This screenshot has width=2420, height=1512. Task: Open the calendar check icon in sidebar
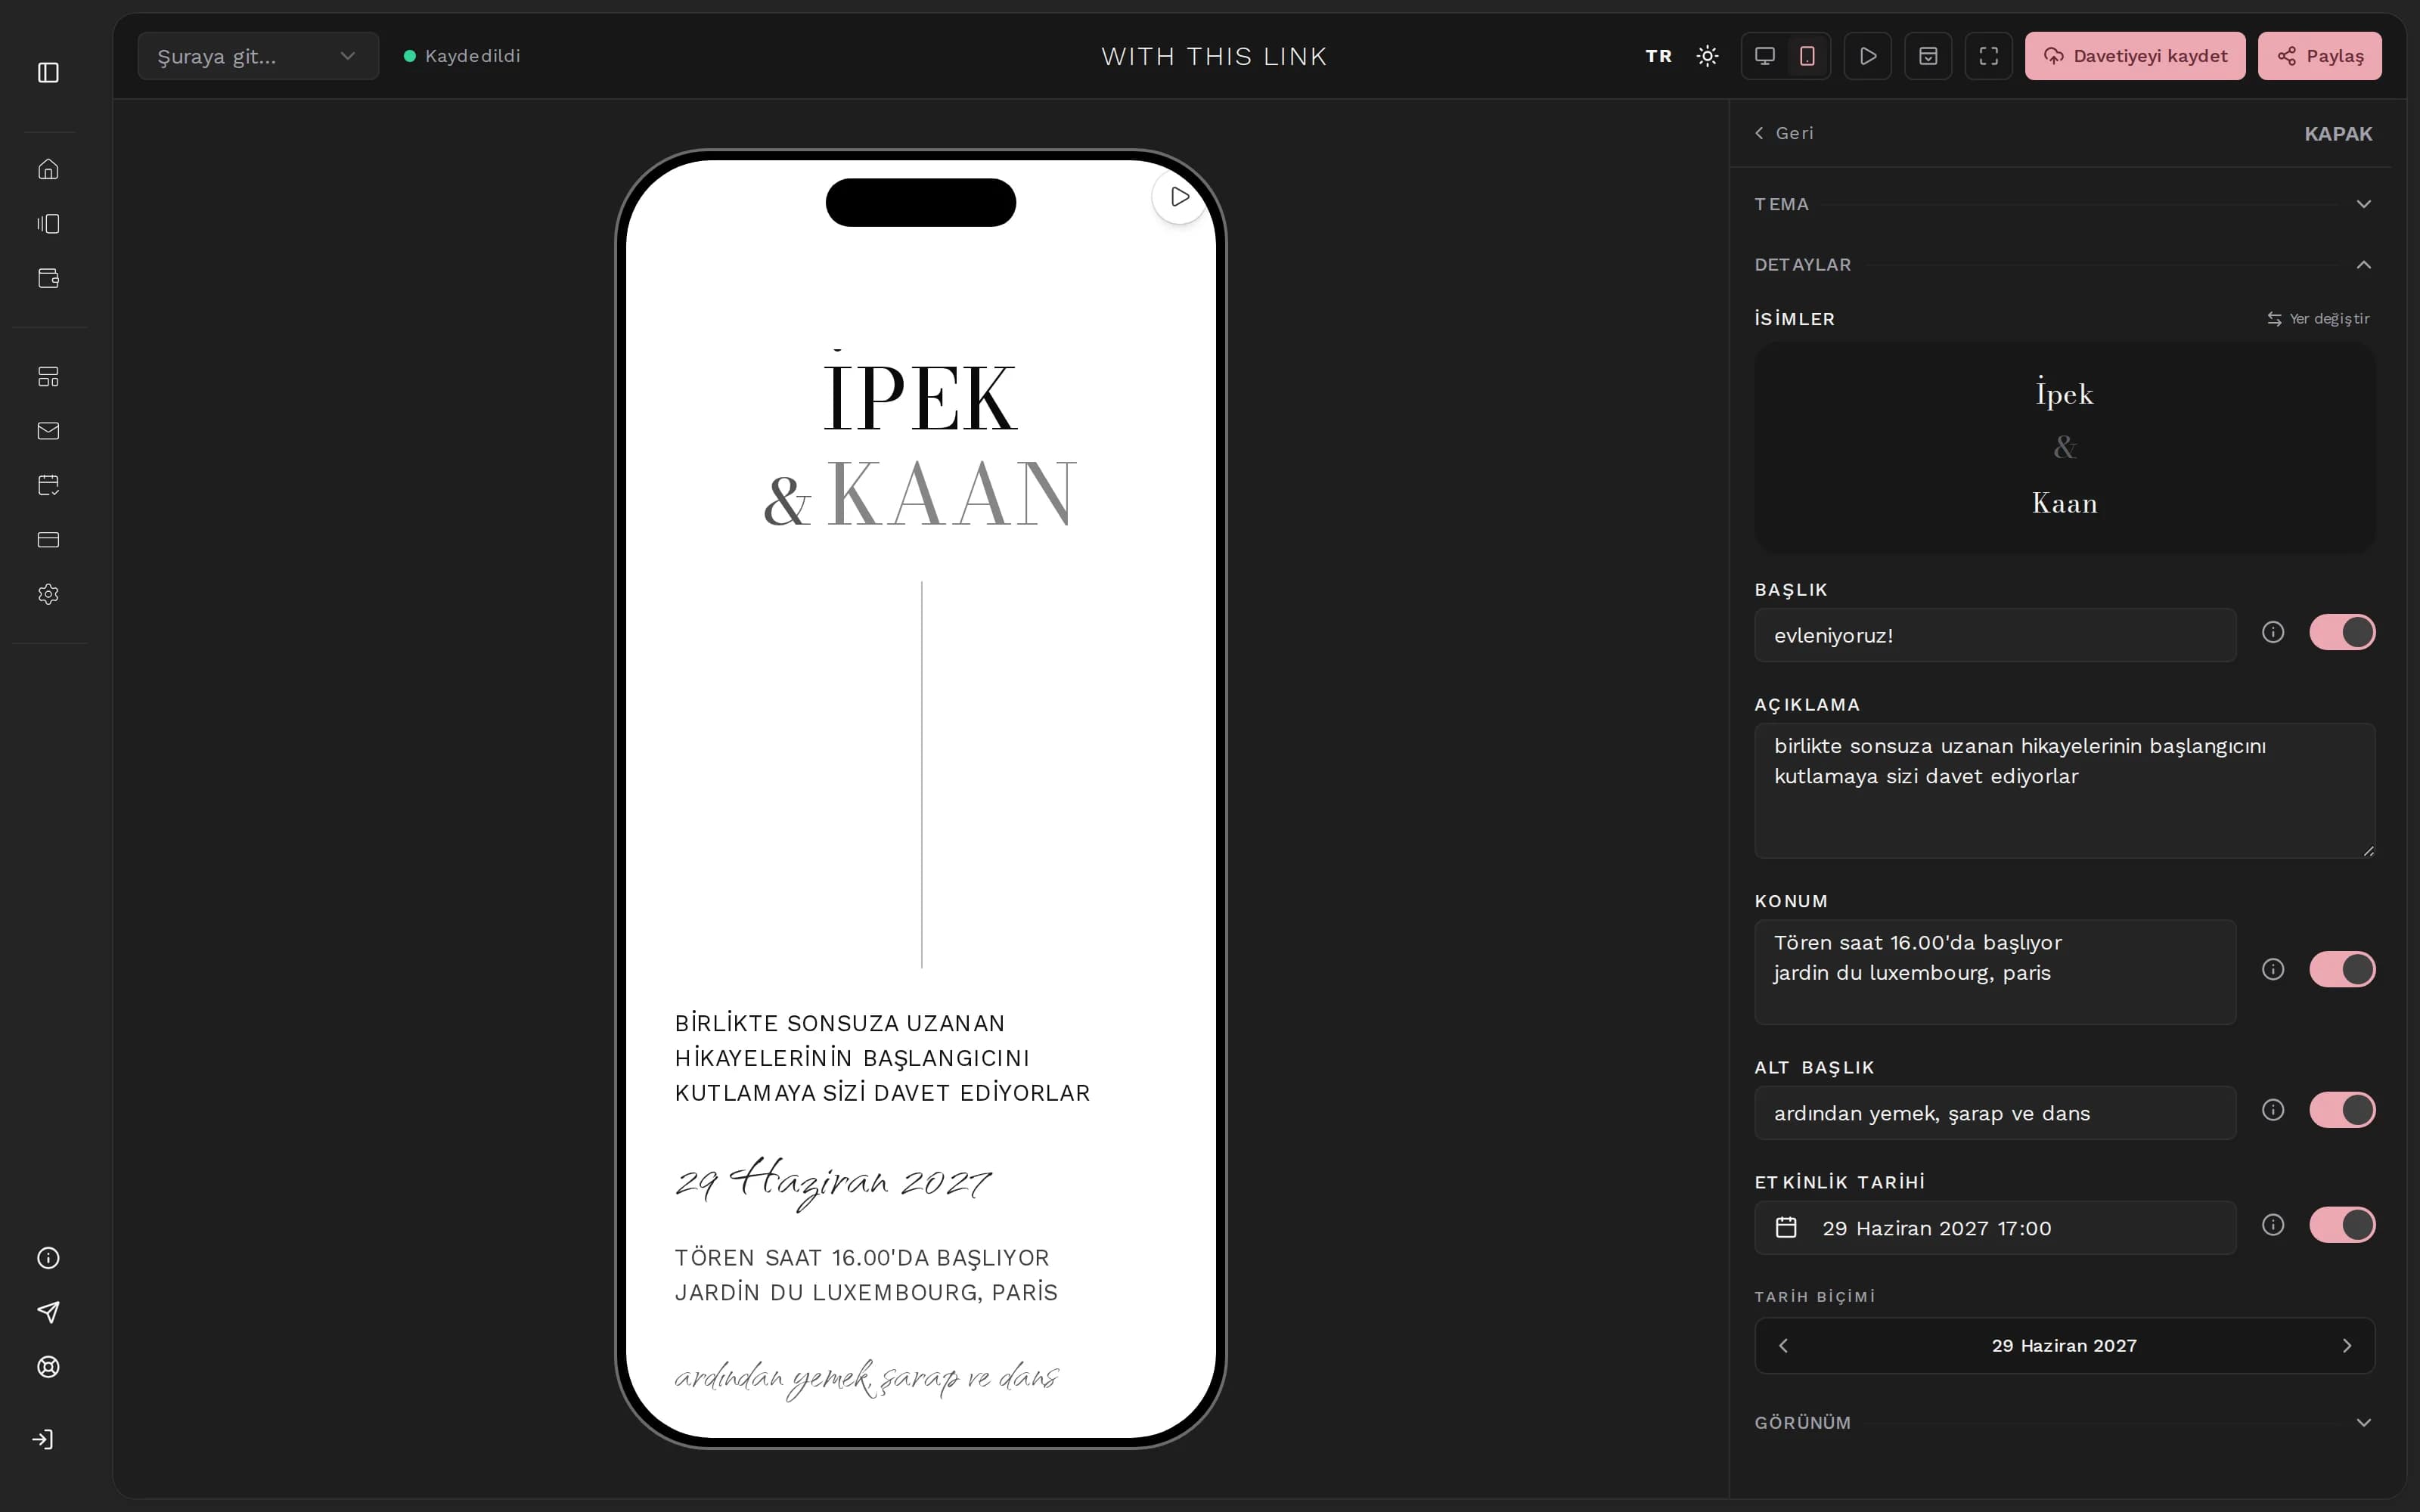(x=48, y=485)
